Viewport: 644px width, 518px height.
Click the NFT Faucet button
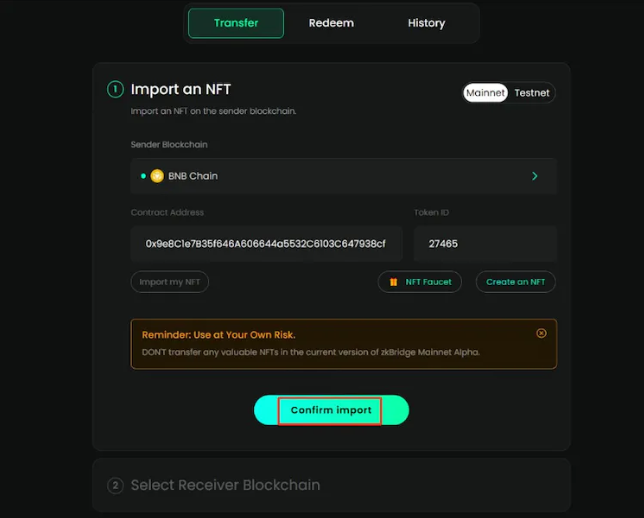coord(420,282)
